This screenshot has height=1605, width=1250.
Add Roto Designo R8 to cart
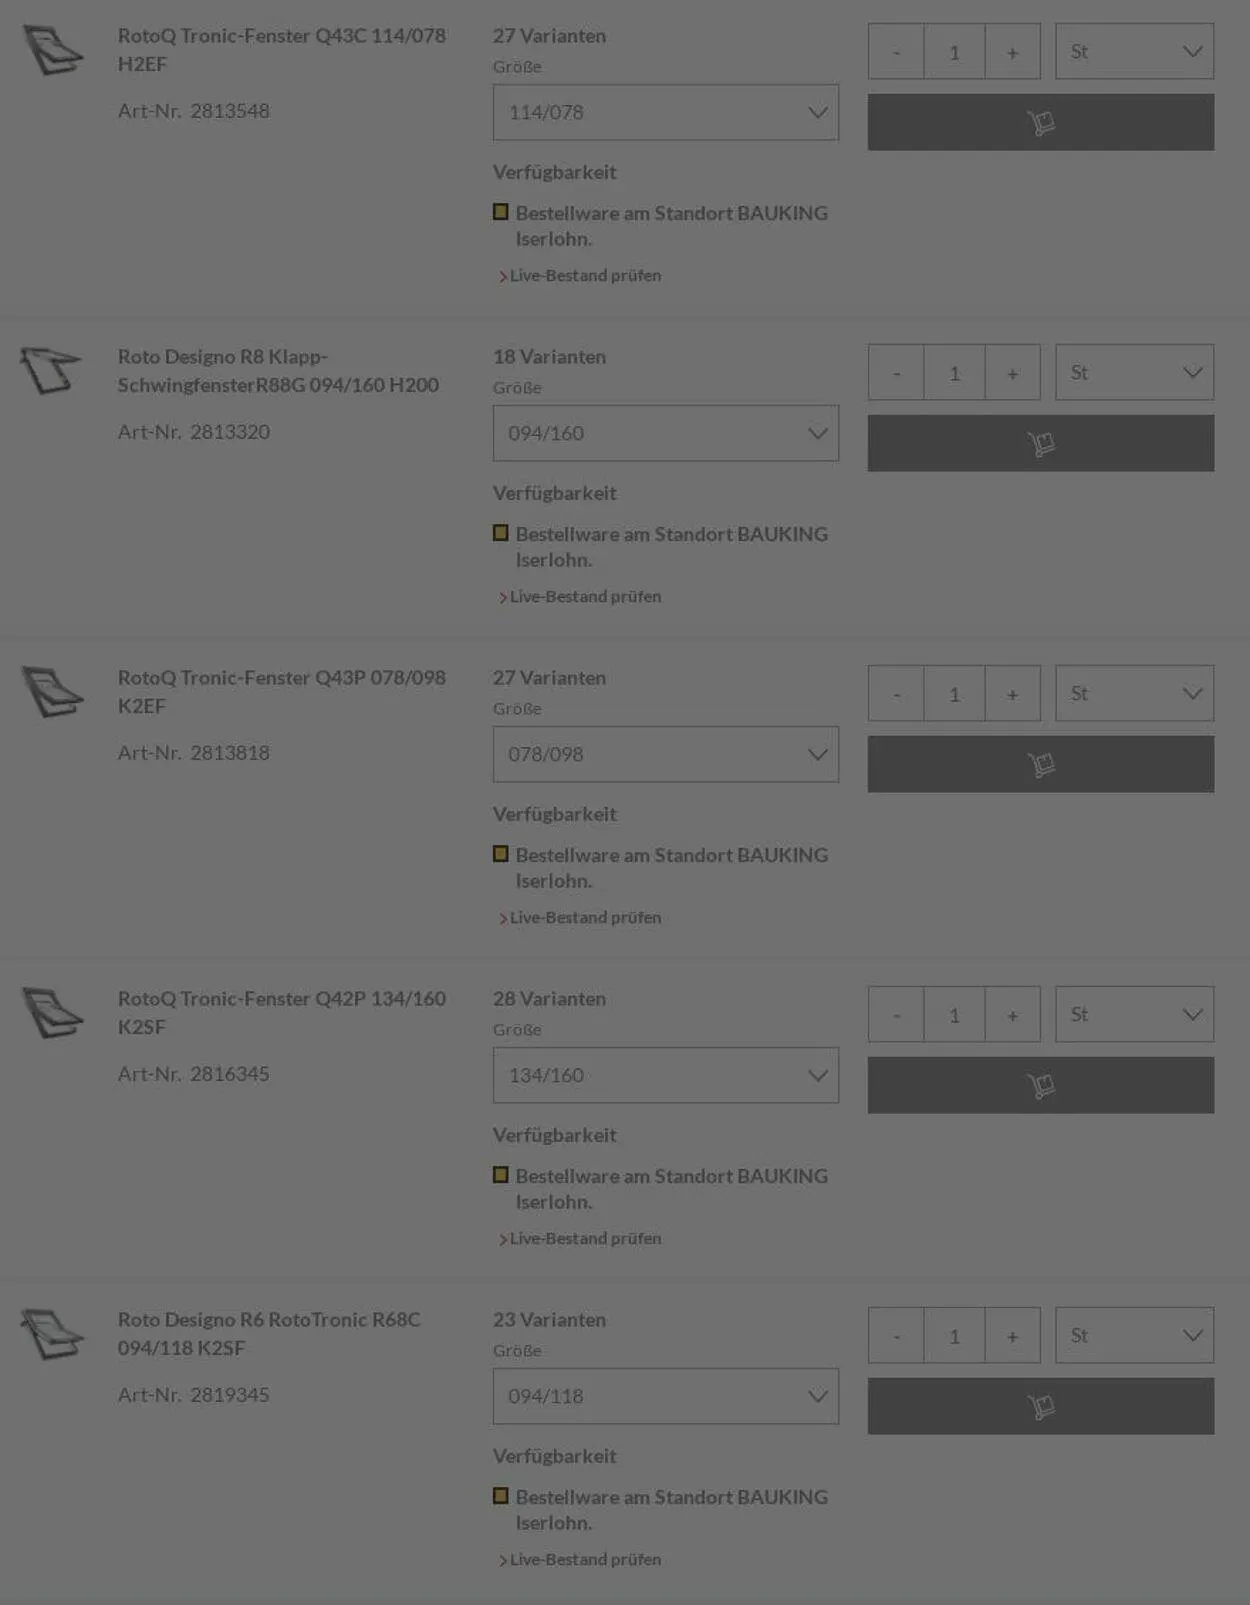click(1040, 443)
